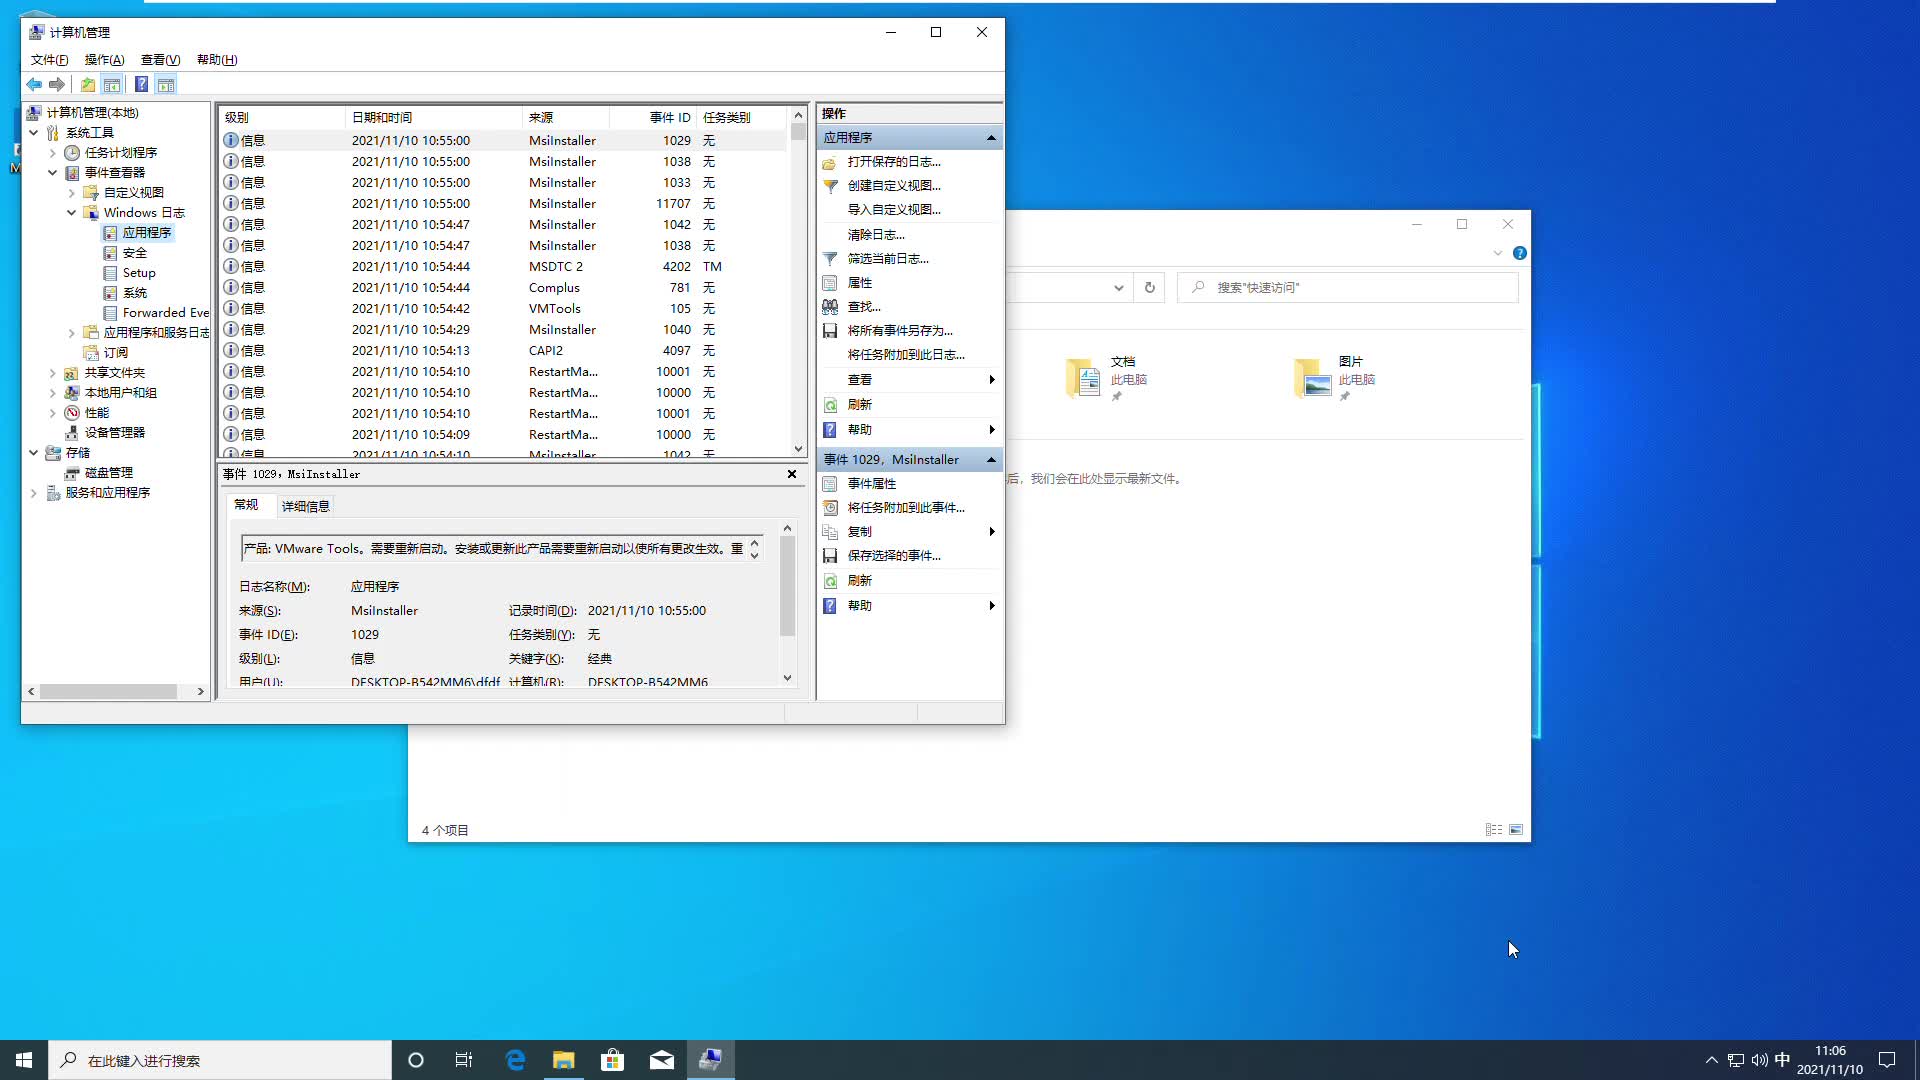
Task: Select the 系统 log in the tree
Action: 135,293
